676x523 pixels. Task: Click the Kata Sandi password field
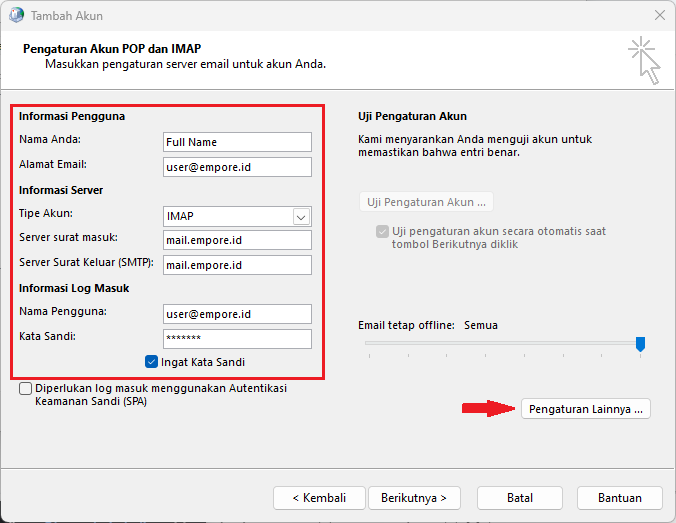237,339
